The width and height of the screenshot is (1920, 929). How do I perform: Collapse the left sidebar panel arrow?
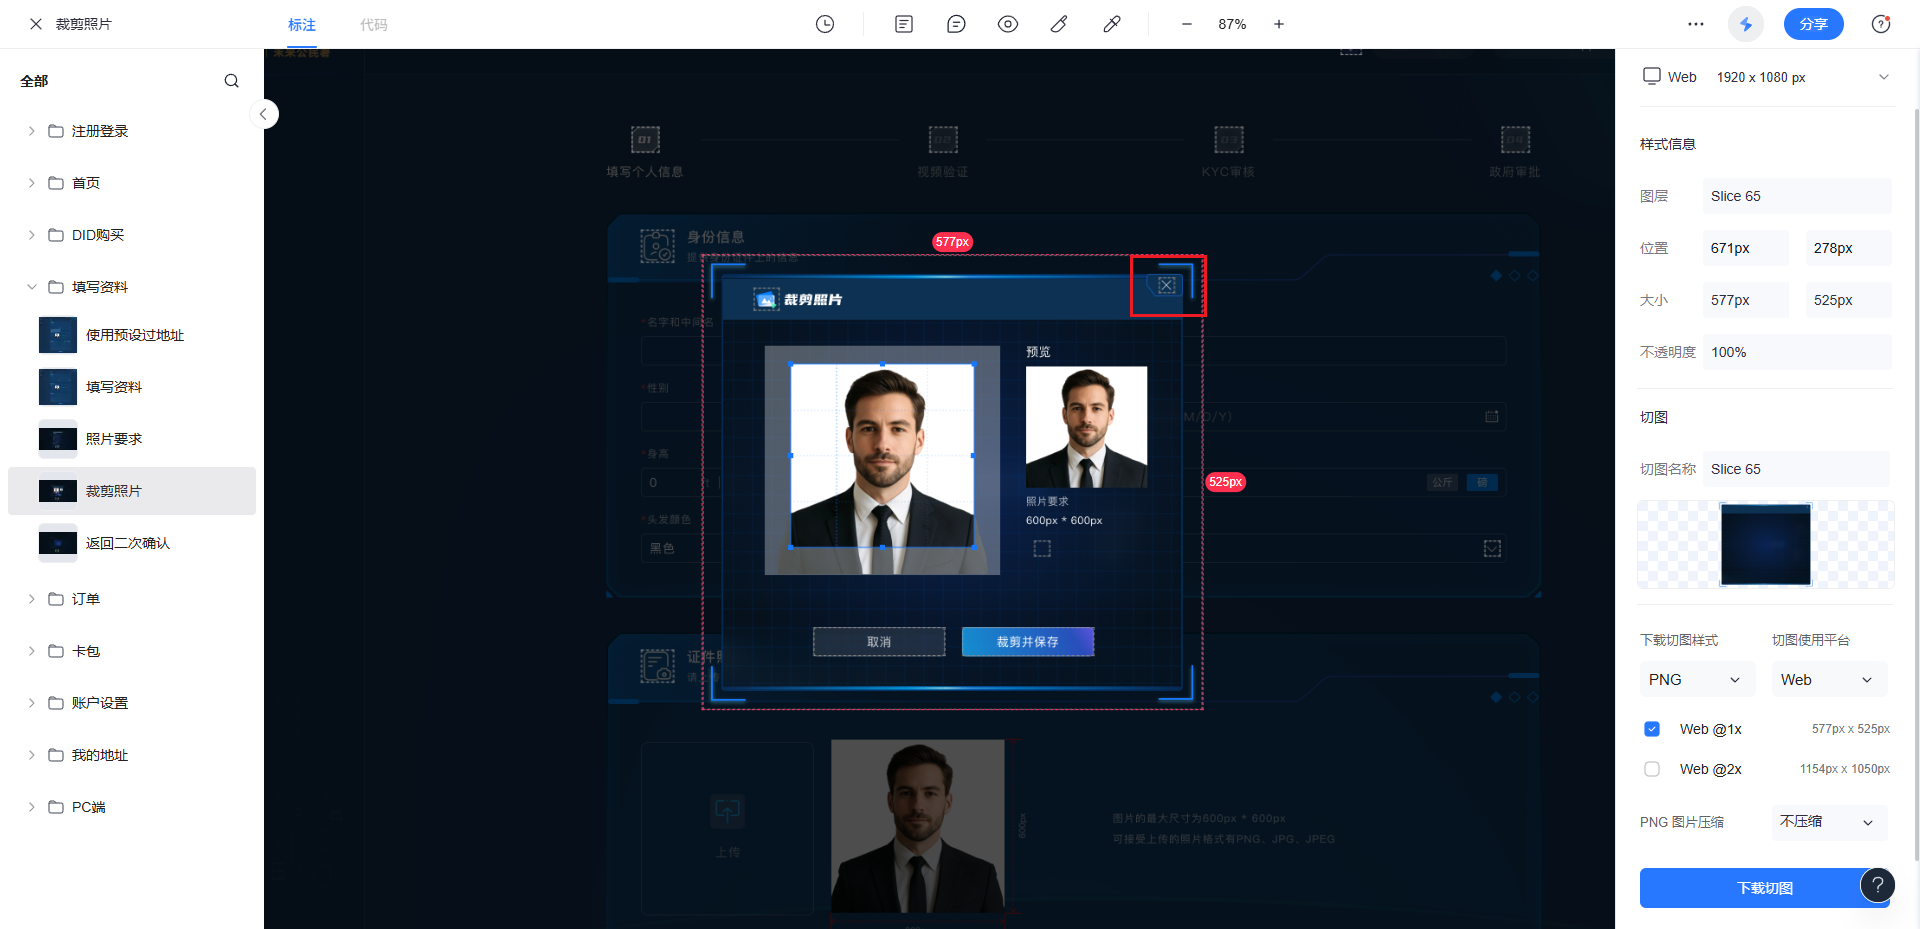click(x=263, y=114)
